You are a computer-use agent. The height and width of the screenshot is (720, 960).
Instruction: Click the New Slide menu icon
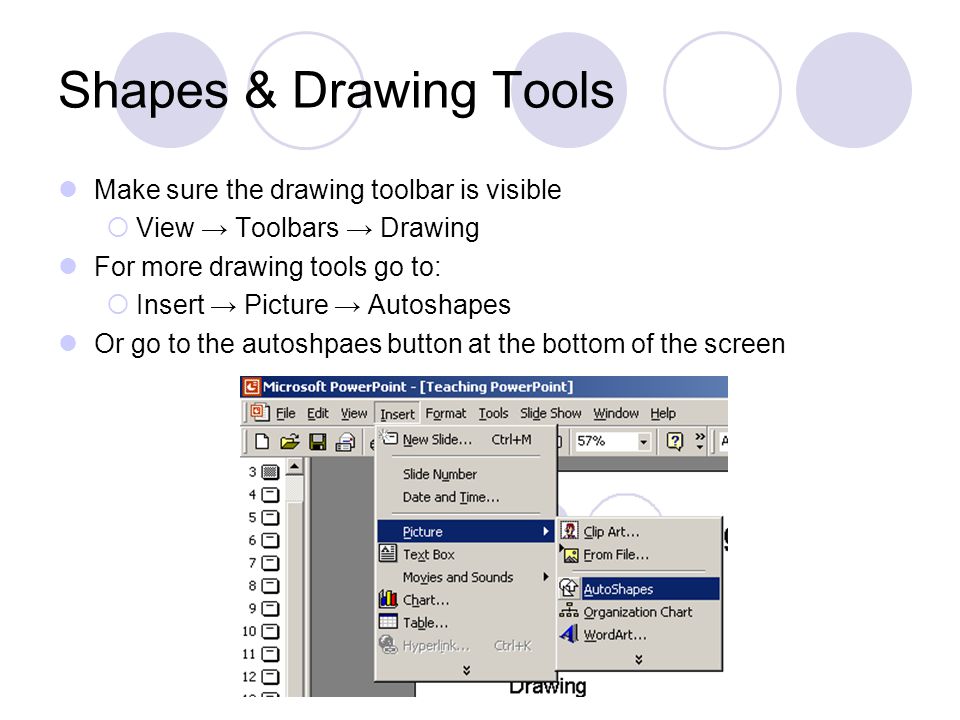(389, 438)
